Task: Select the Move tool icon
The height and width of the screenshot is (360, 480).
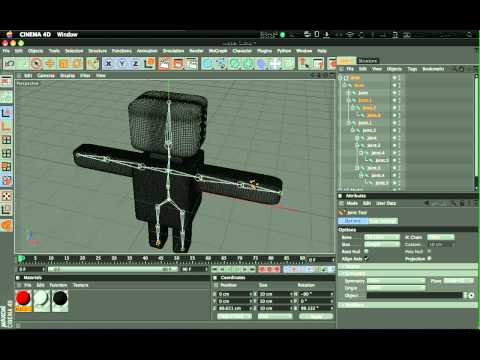Action: pyautogui.click(x=50, y=63)
